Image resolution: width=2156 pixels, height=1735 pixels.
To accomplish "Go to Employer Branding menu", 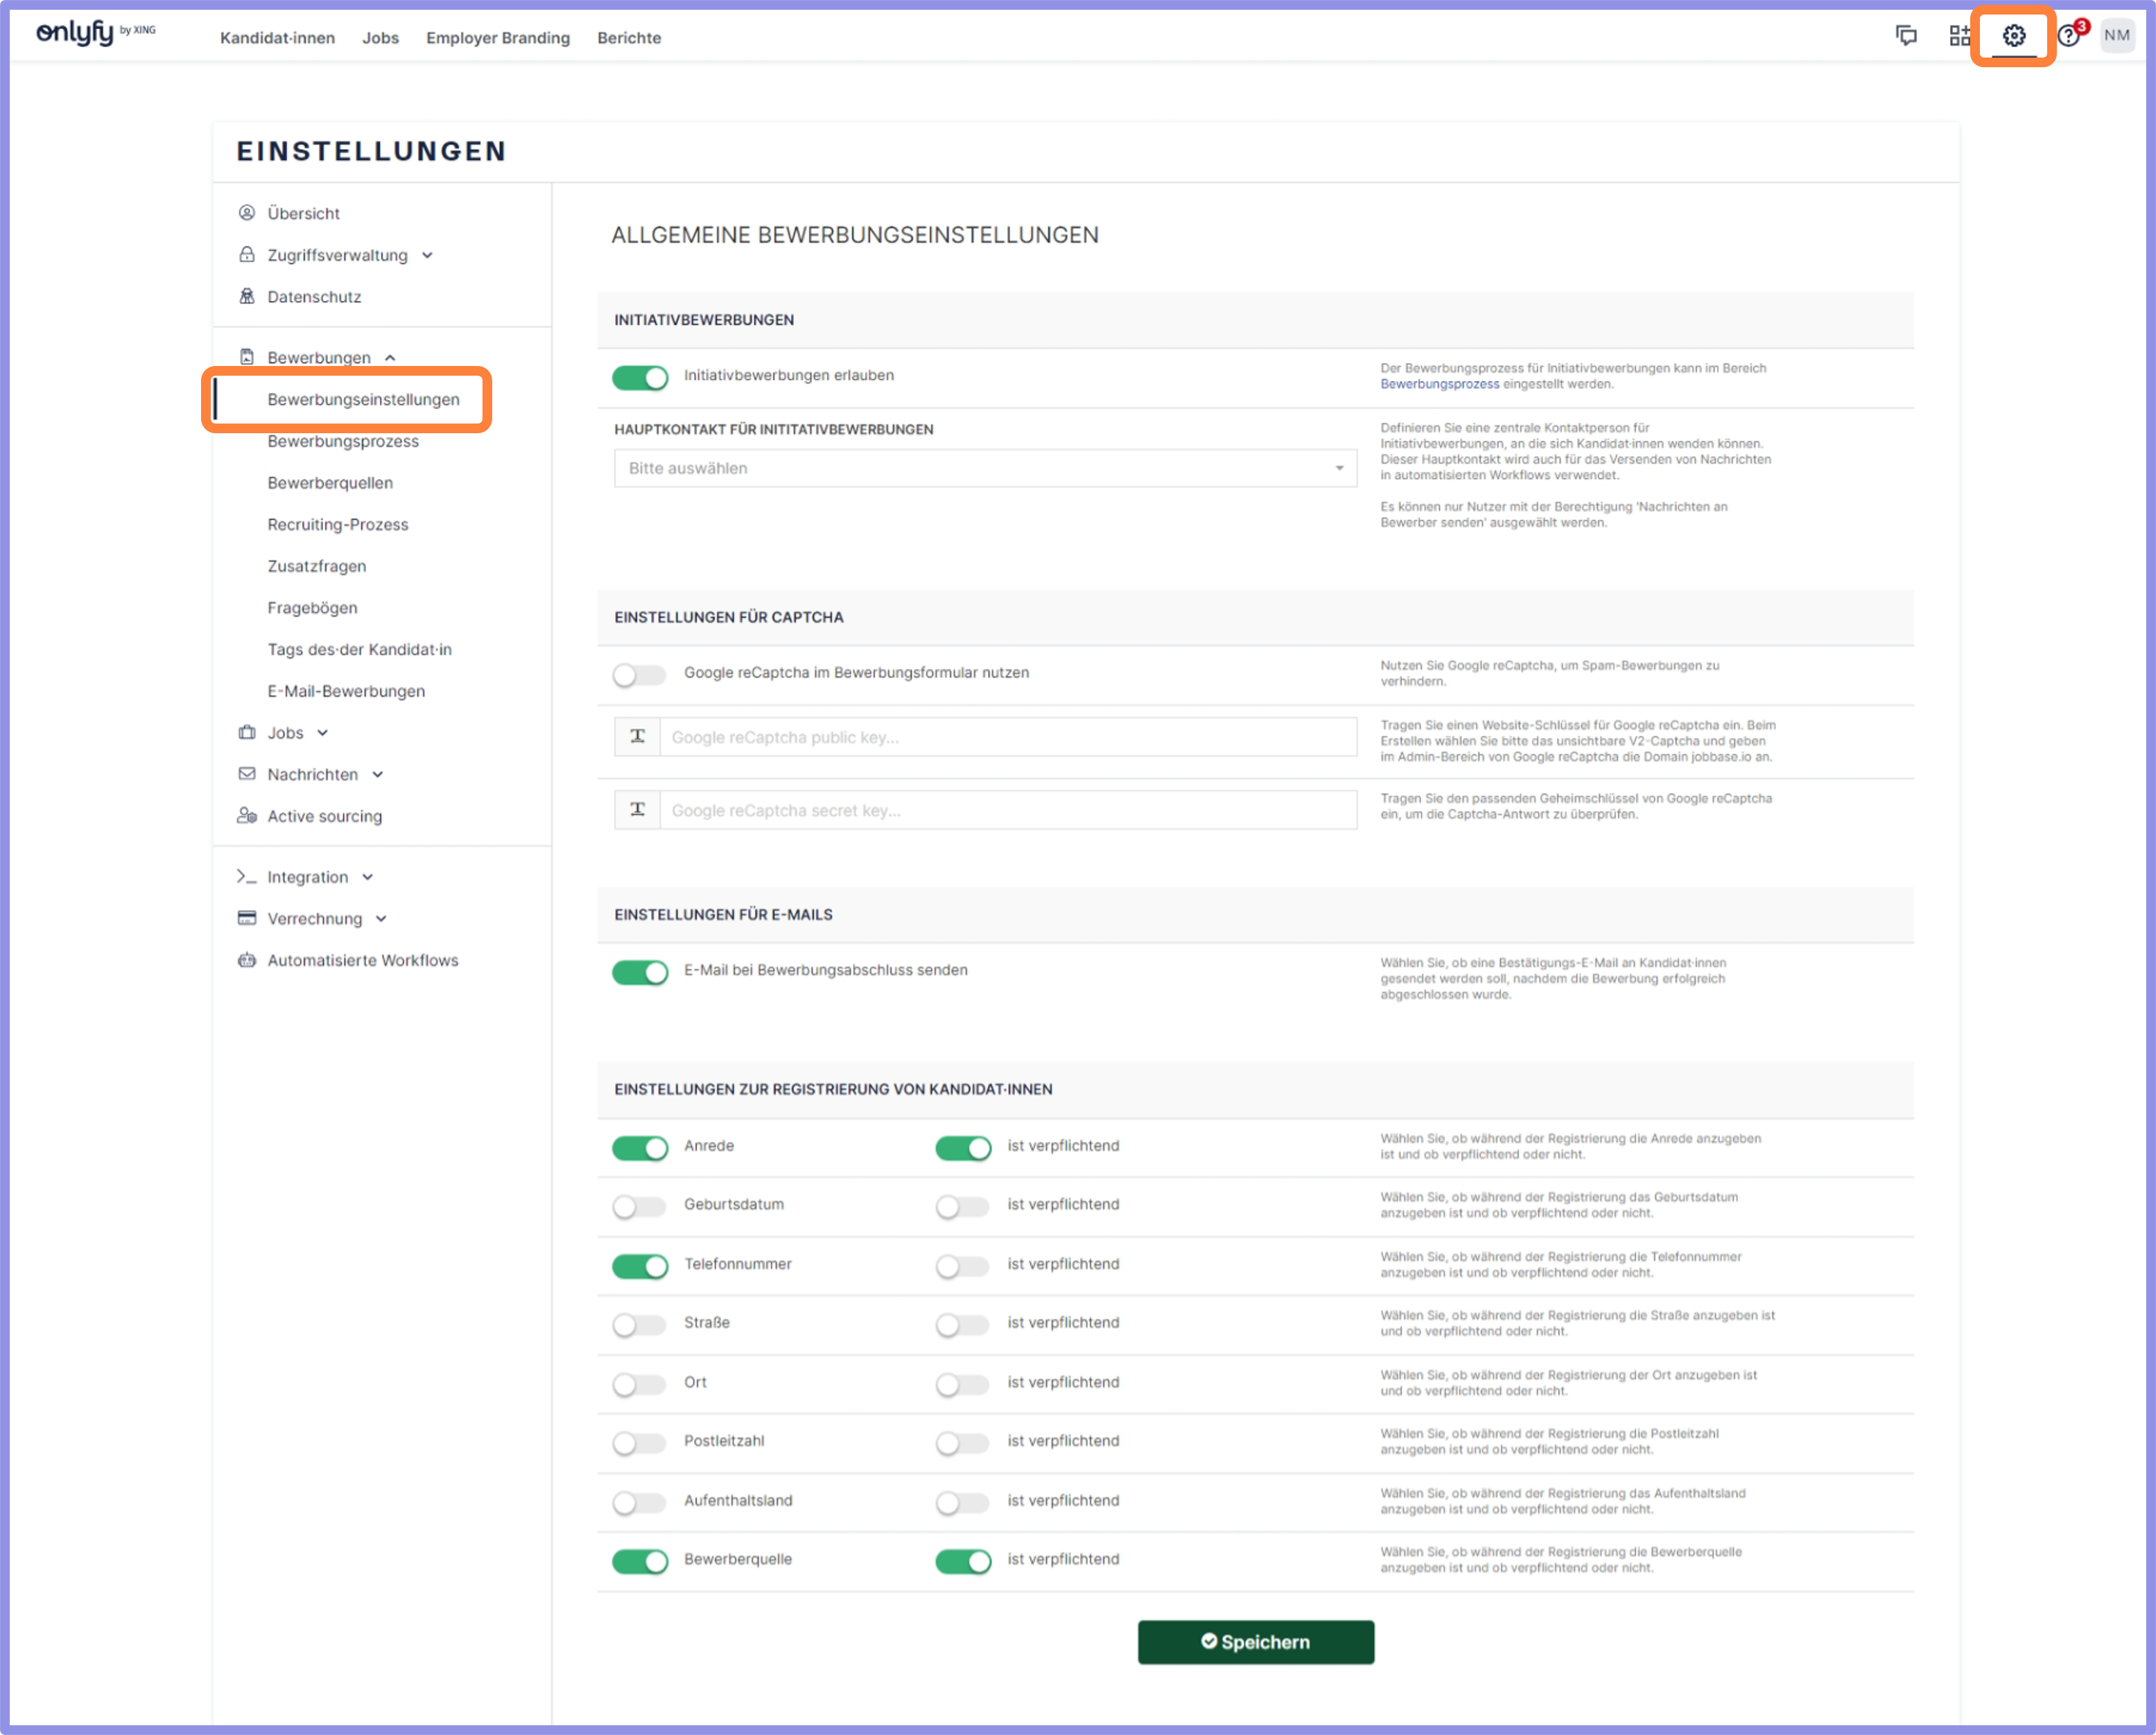I will 497,38.
